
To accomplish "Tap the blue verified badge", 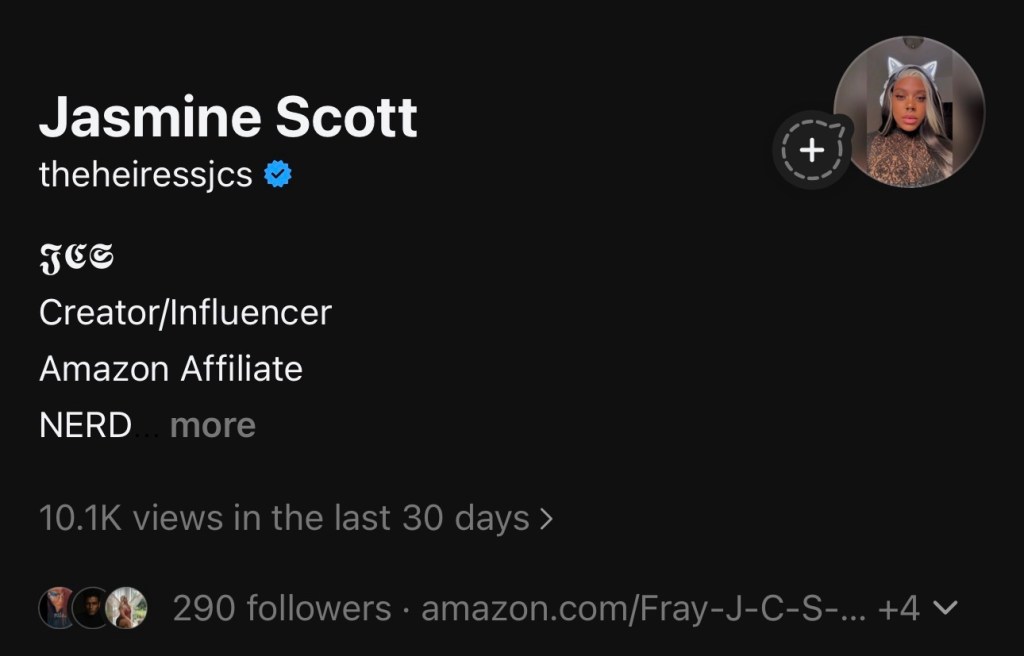I will (x=277, y=176).
